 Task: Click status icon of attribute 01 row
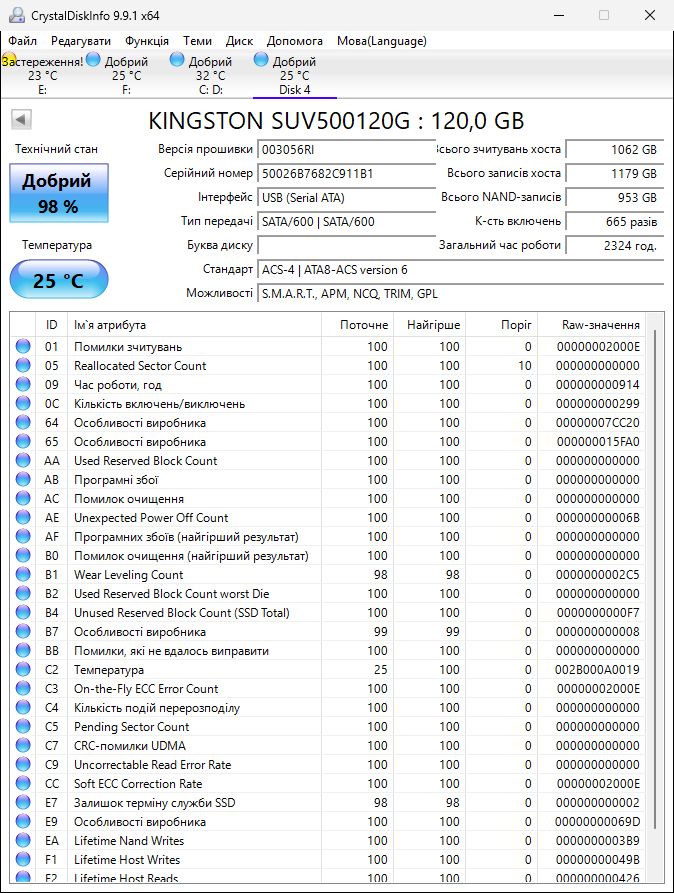[x=23, y=346]
